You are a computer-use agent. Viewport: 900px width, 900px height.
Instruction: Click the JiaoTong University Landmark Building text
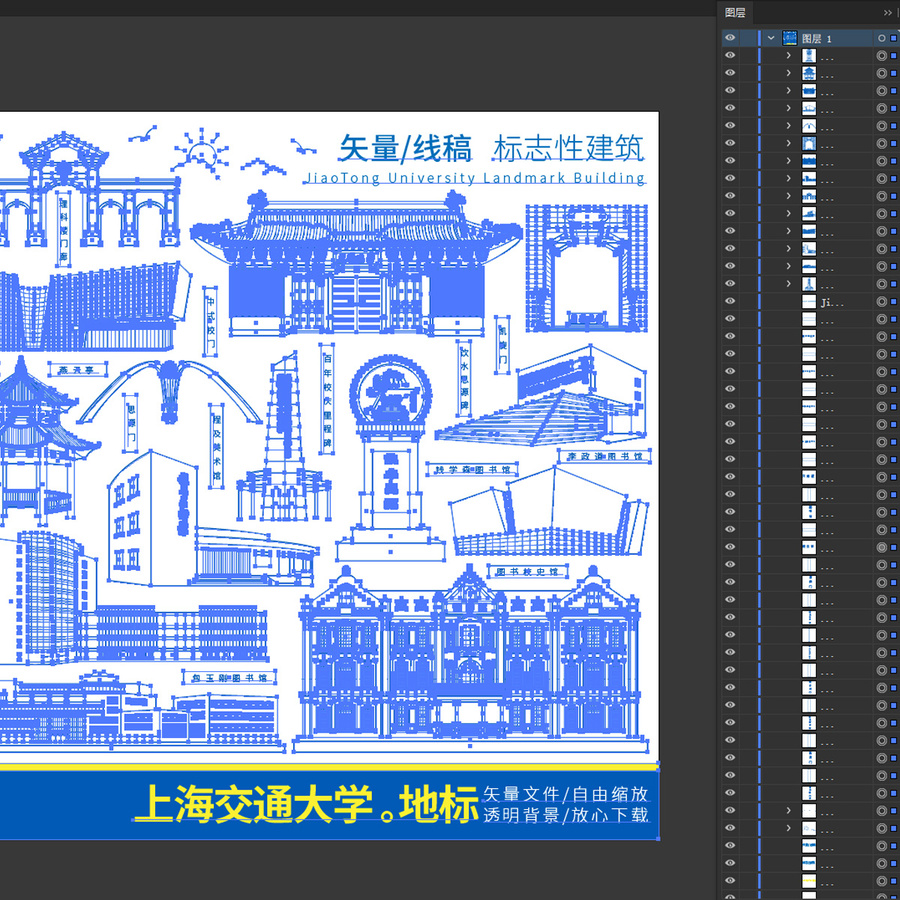point(475,178)
